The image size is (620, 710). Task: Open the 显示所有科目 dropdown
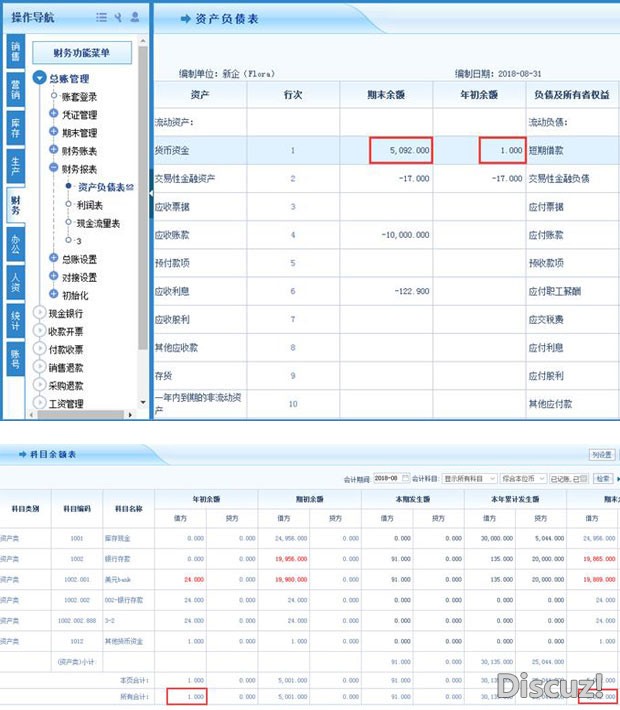470,478
